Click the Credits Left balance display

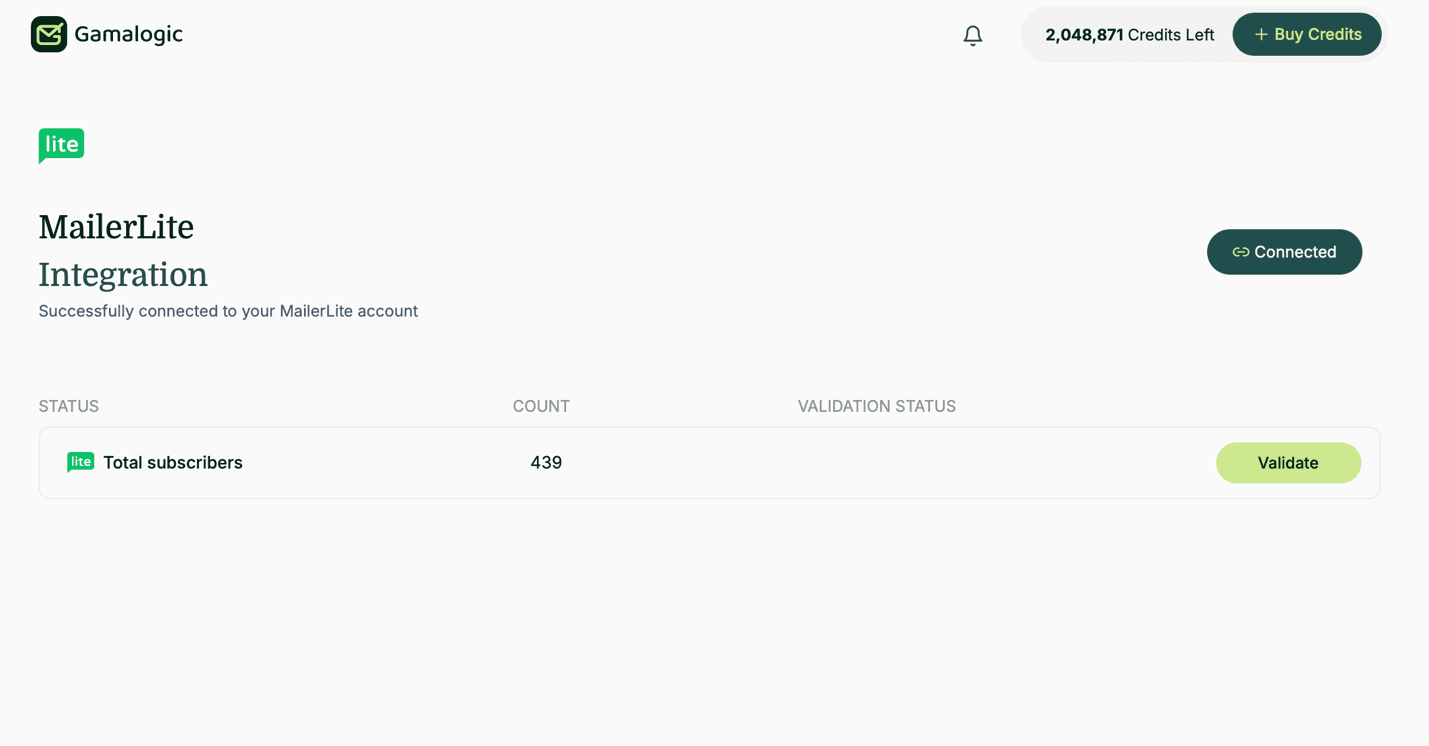[x=1129, y=33]
